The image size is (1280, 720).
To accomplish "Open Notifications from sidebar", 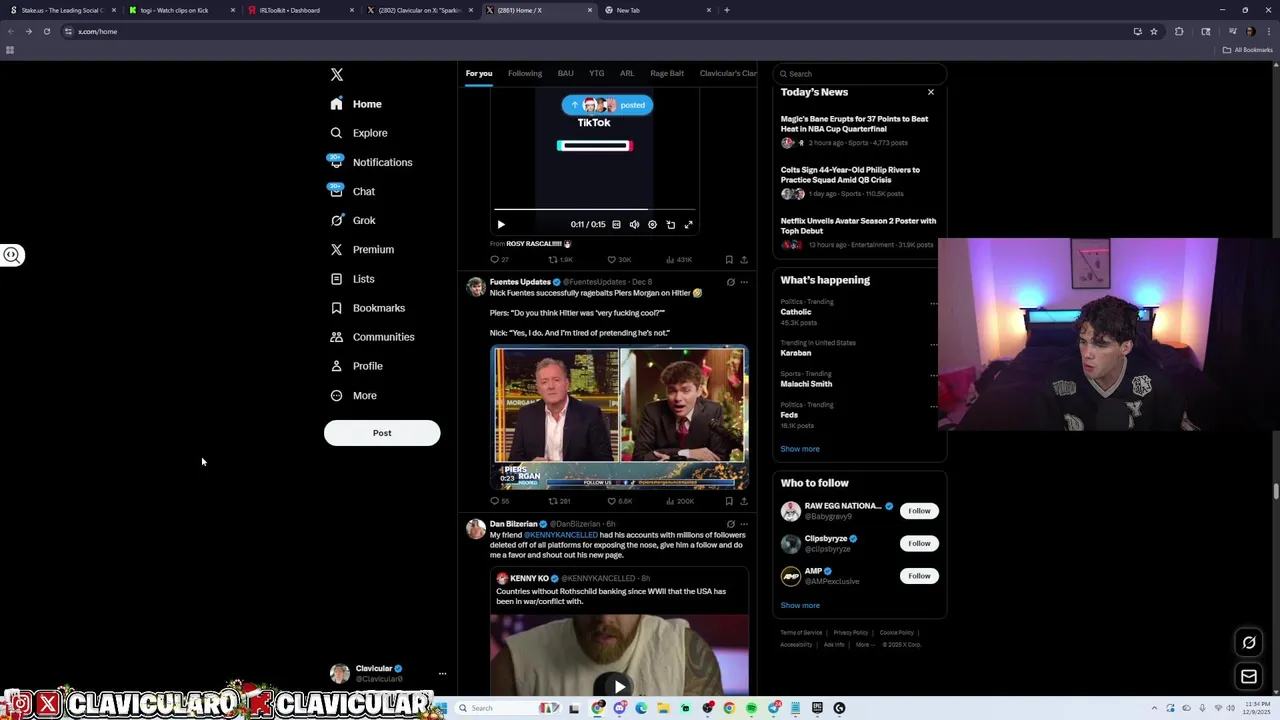I will (x=369, y=162).
